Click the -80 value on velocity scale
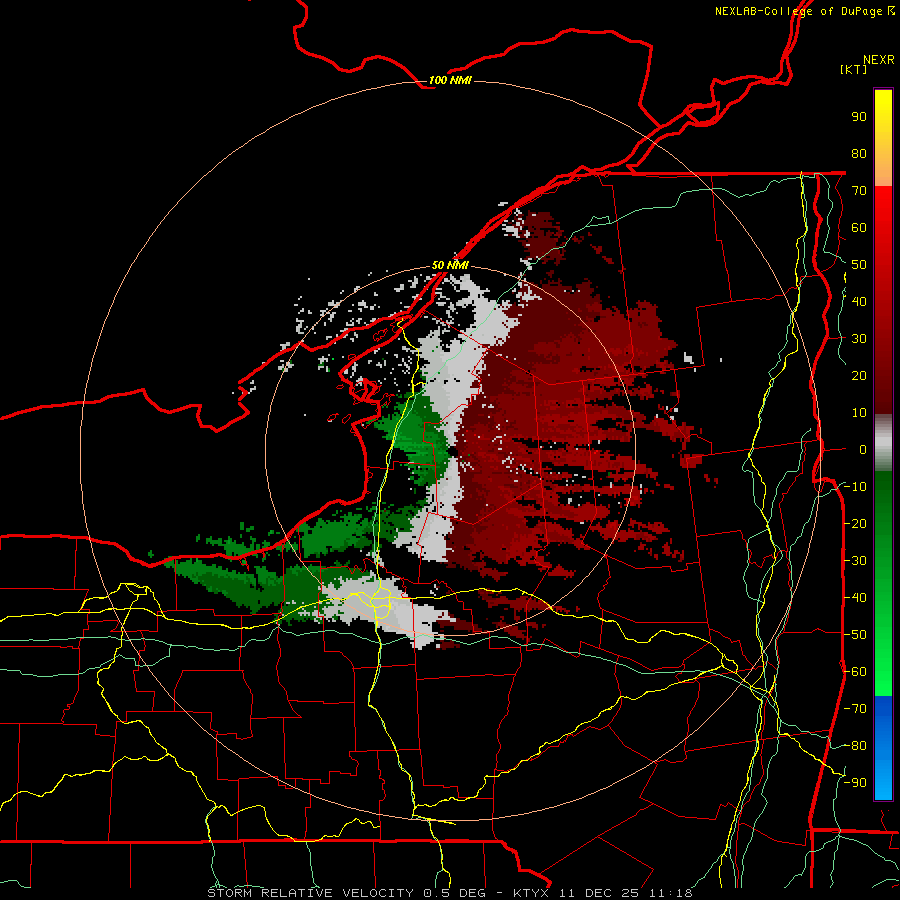Viewport: 900px width, 900px height. [855, 746]
